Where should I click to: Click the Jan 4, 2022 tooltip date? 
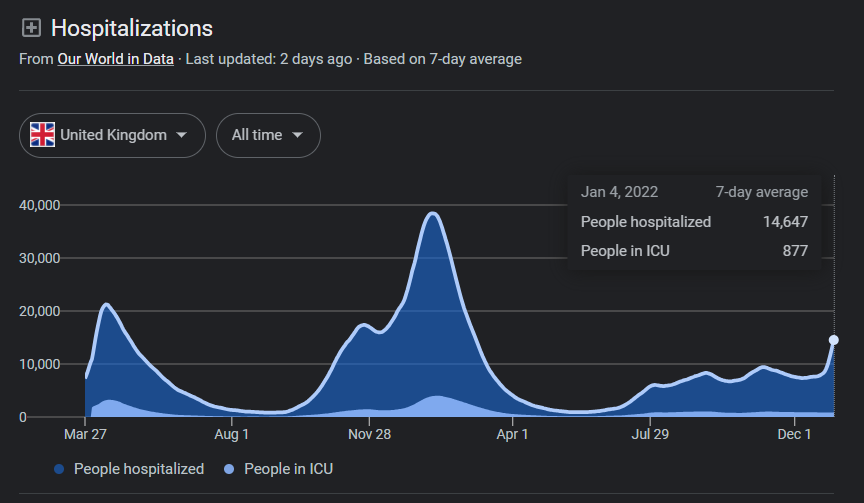coord(619,192)
